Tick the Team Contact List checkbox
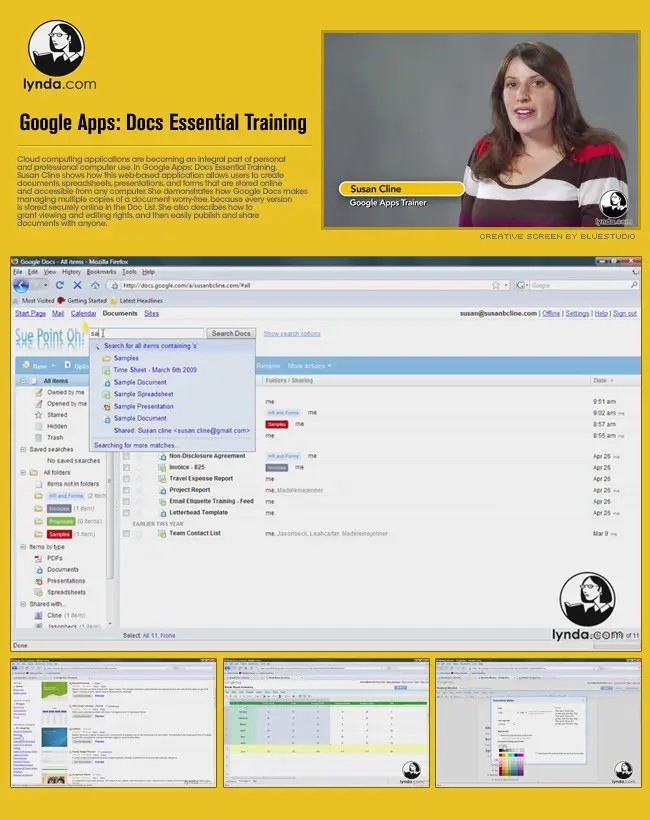650x820 pixels. (126, 534)
